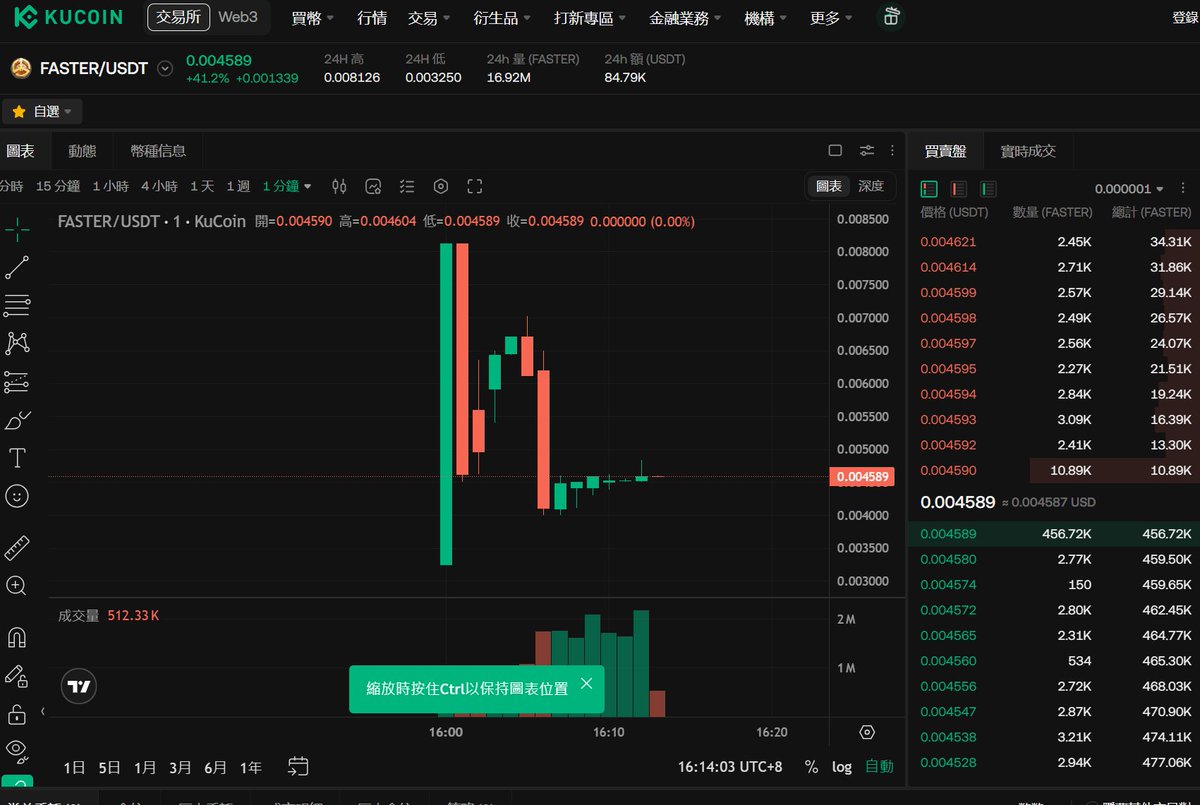This screenshot has width=1200, height=805.
Task: Select the 1 天 interval
Action: point(202,186)
